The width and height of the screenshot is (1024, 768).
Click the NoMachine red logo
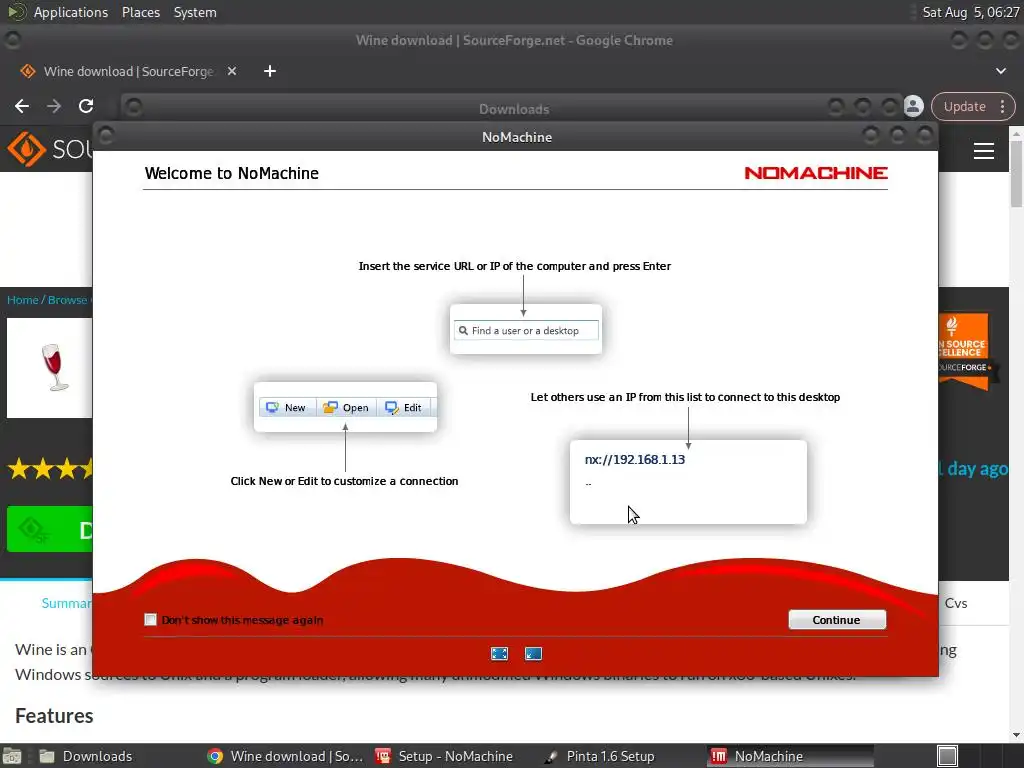(x=816, y=173)
